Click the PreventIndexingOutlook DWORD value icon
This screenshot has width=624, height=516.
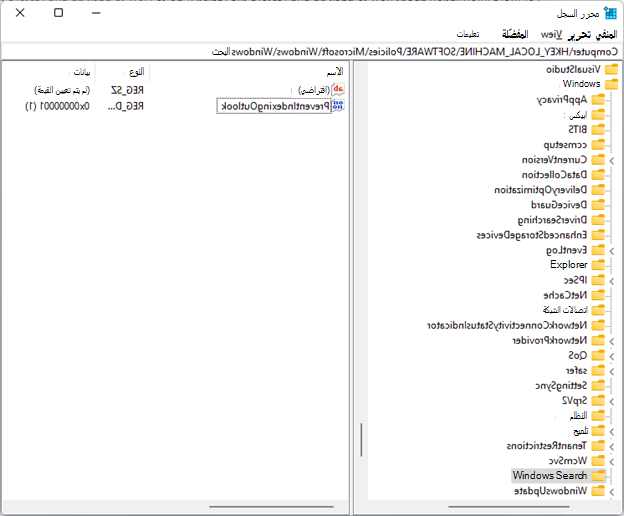tap(338, 106)
